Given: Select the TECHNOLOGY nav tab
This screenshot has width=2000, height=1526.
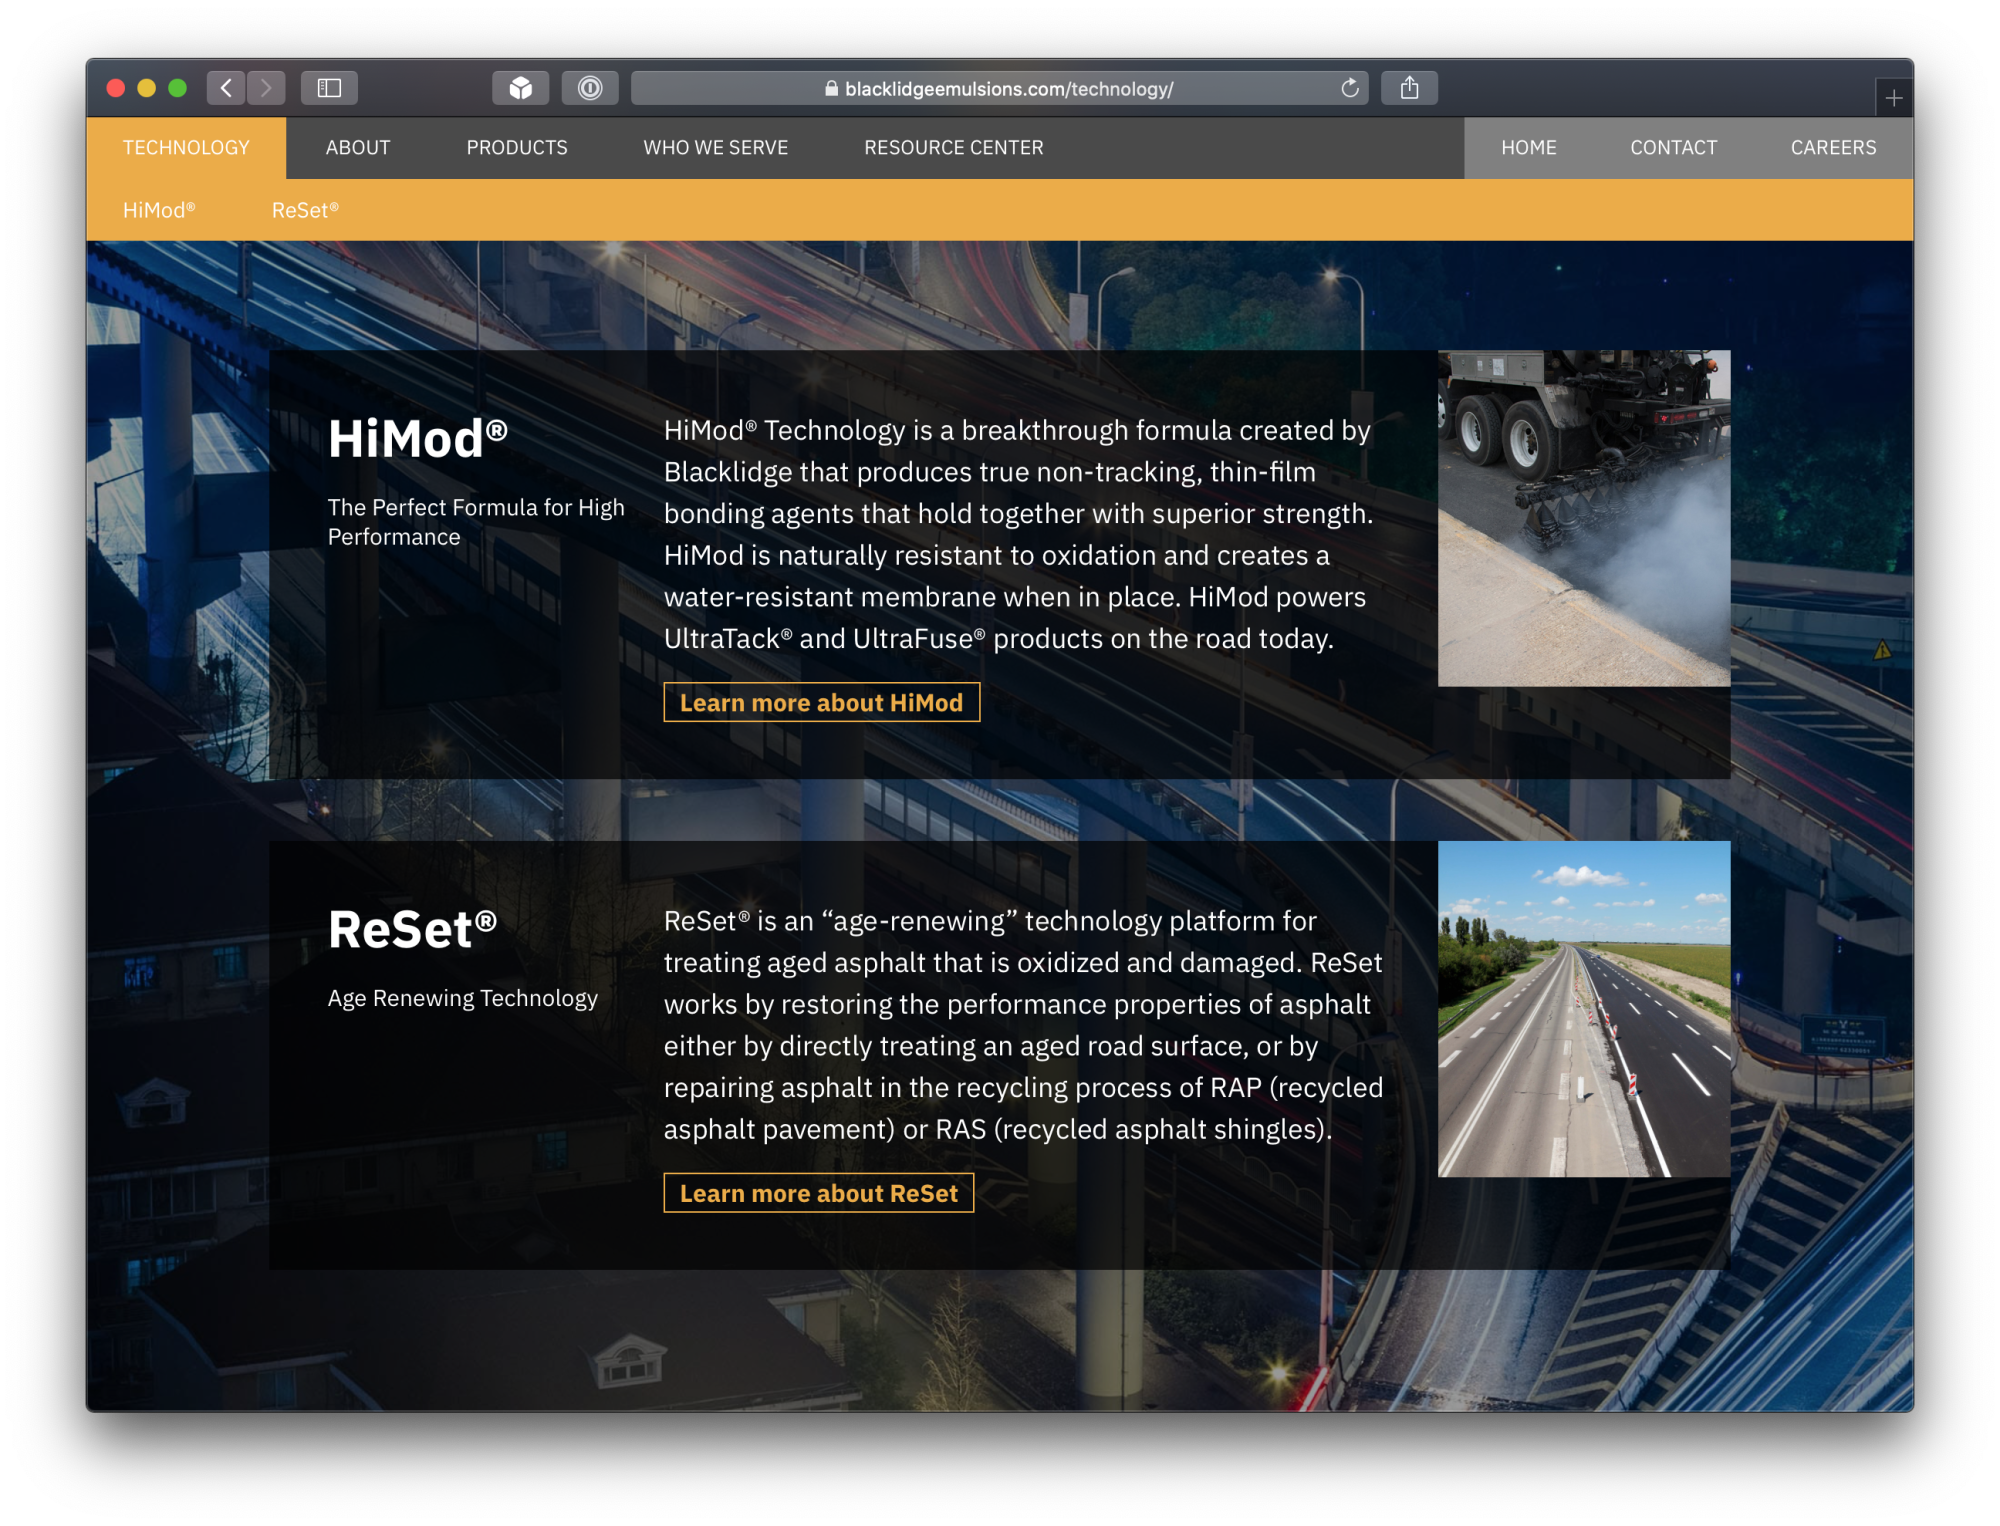Looking at the screenshot, I should [186, 148].
